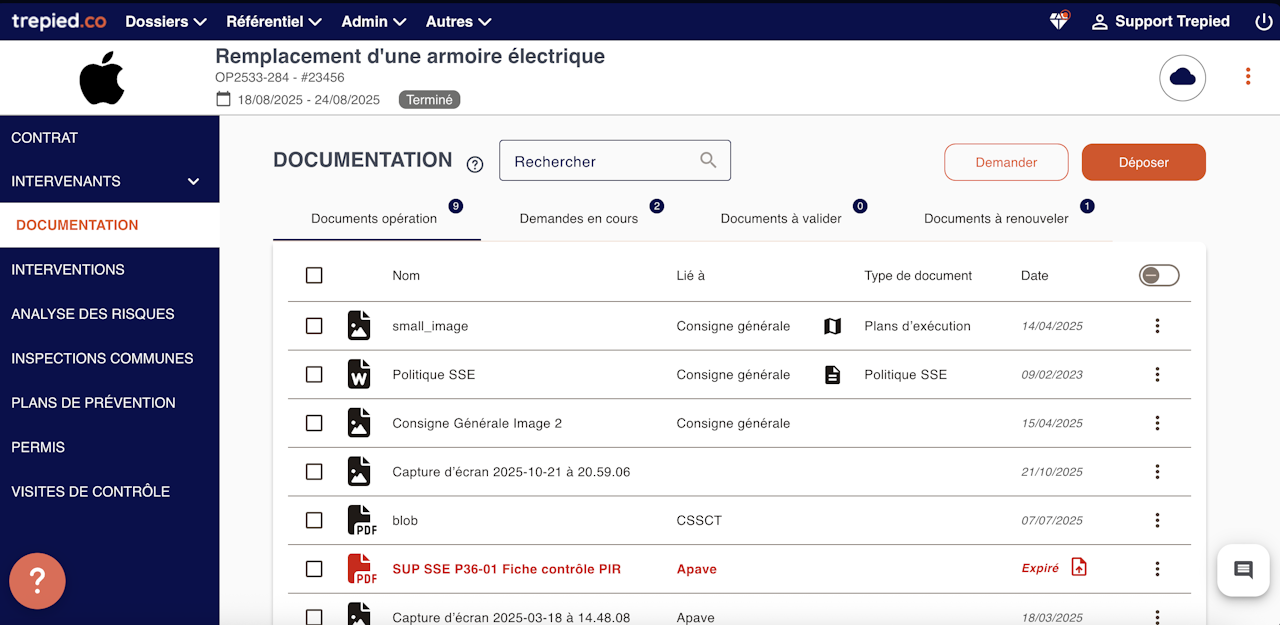This screenshot has height=625, width=1280.
Task: Open the chat message widget
Action: pos(1243,570)
